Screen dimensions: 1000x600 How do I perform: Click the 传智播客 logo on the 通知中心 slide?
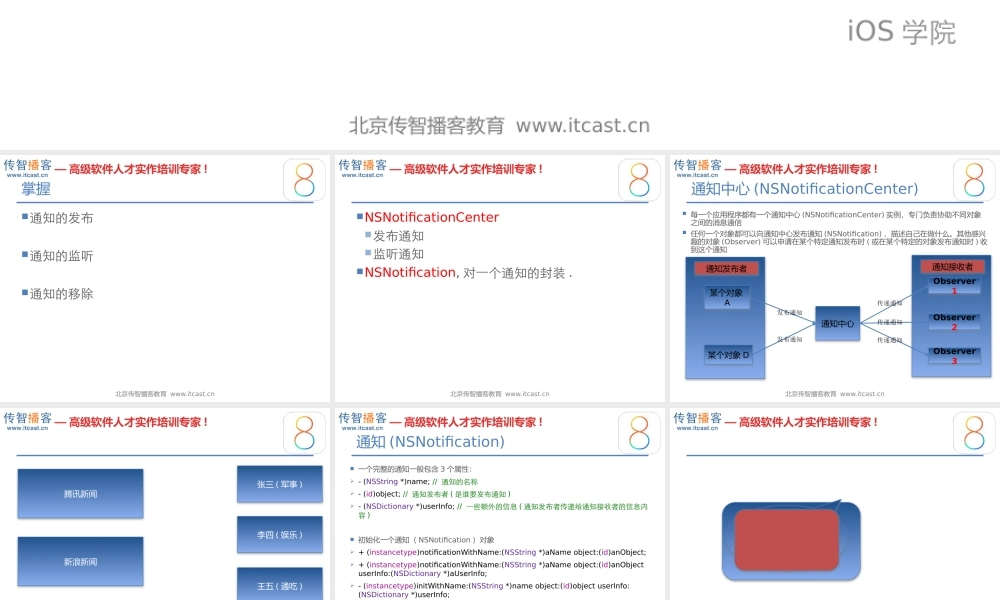pyautogui.click(x=697, y=167)
